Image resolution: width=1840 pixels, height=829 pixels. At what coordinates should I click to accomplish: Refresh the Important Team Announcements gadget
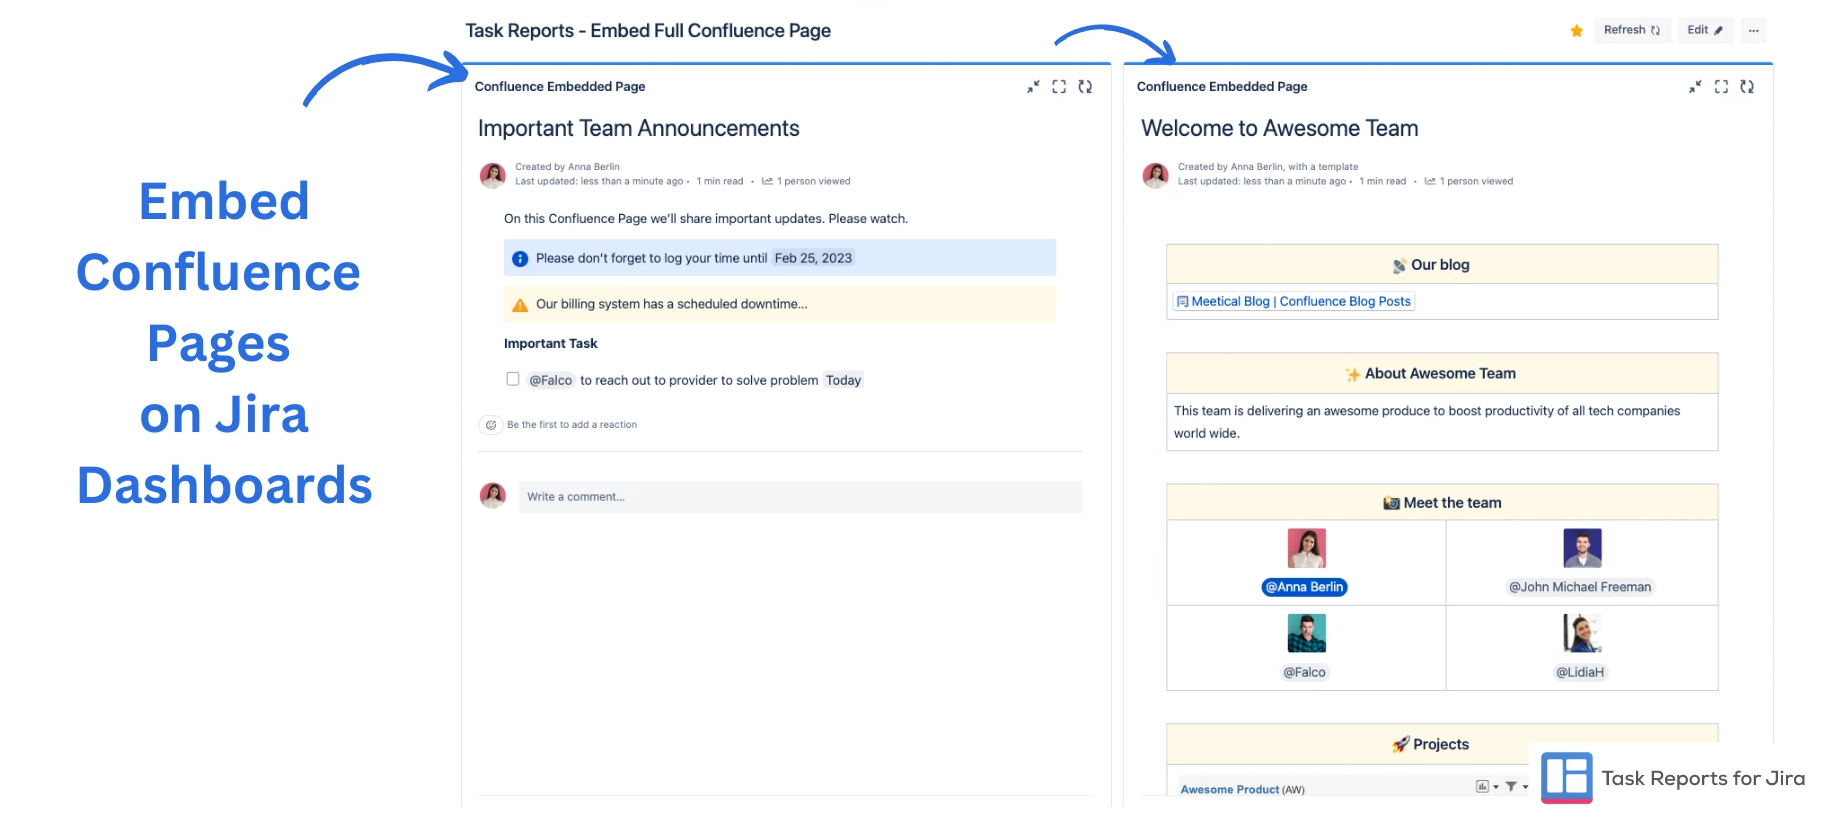(x=1085, y=87)
